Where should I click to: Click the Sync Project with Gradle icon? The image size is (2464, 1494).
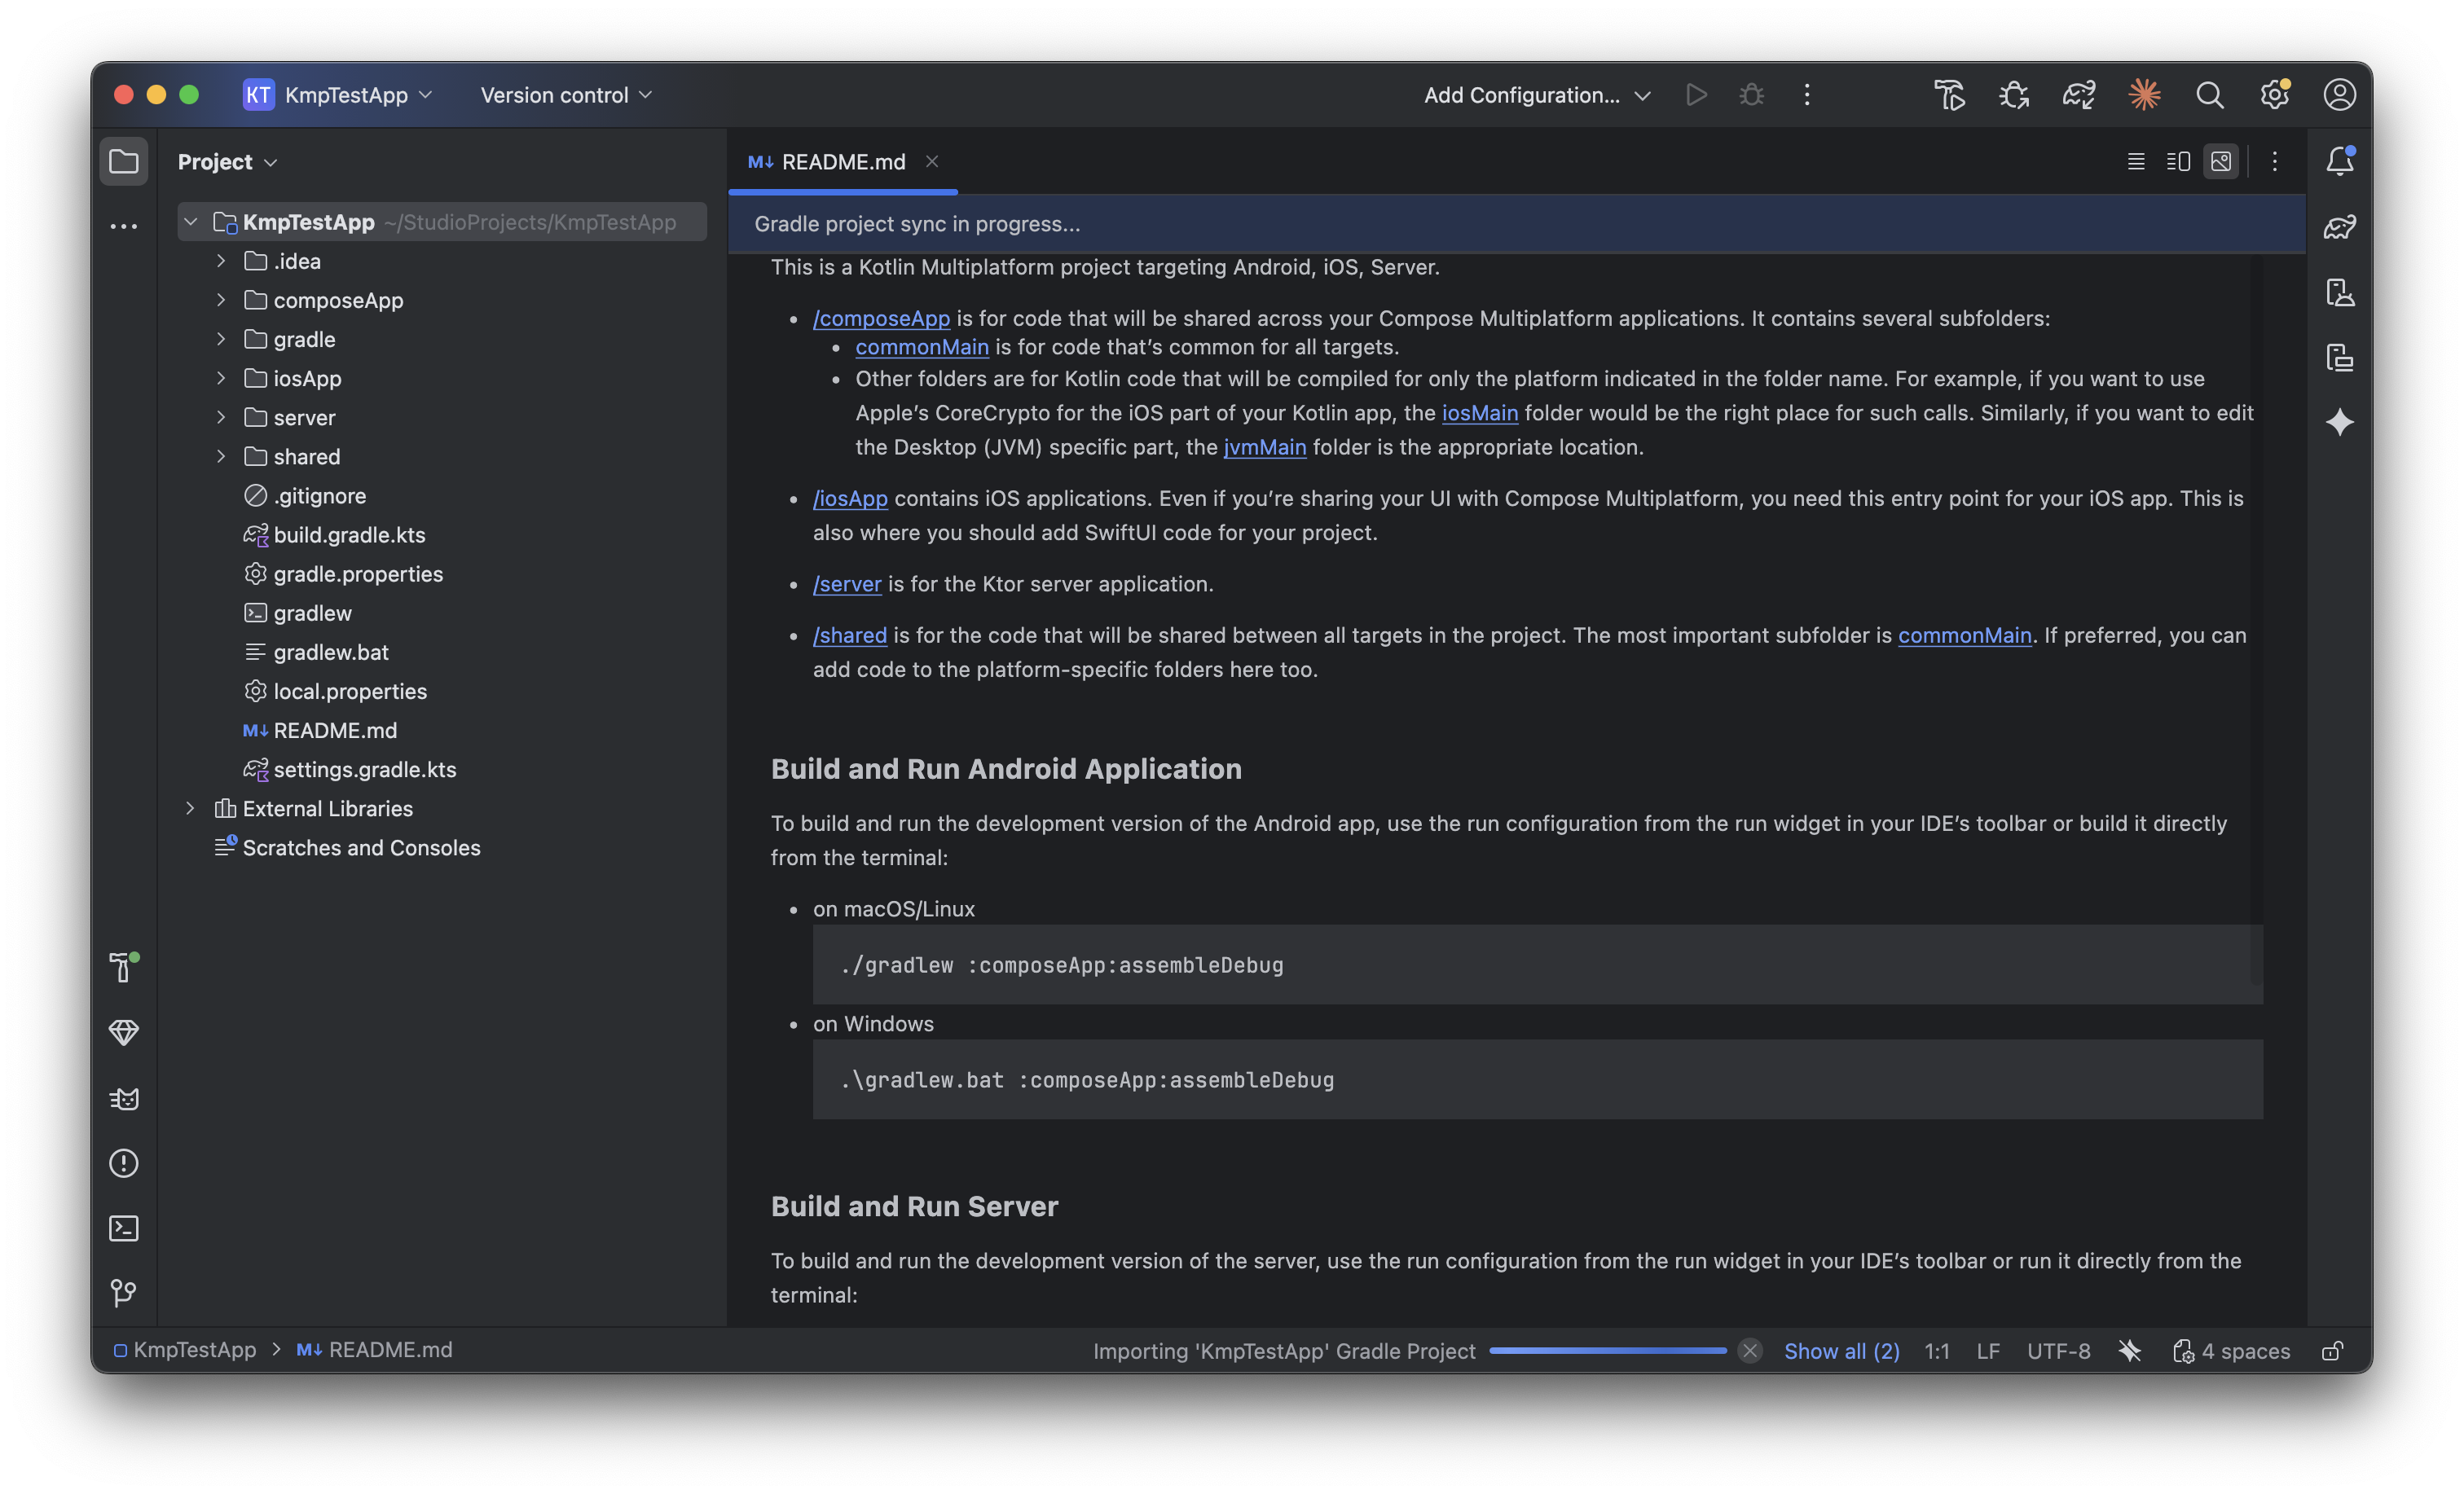[2079, 95]
